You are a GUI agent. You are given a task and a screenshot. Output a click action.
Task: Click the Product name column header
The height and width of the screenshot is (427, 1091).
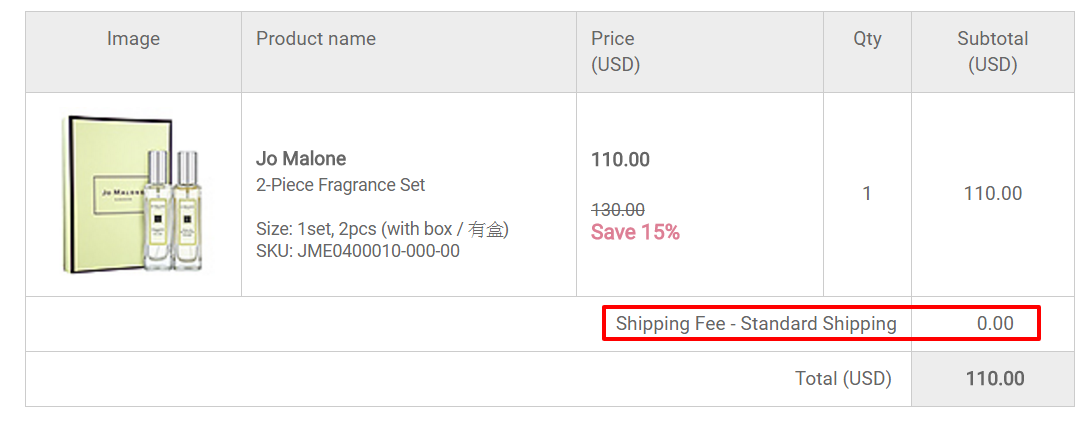tap(316, 39)
